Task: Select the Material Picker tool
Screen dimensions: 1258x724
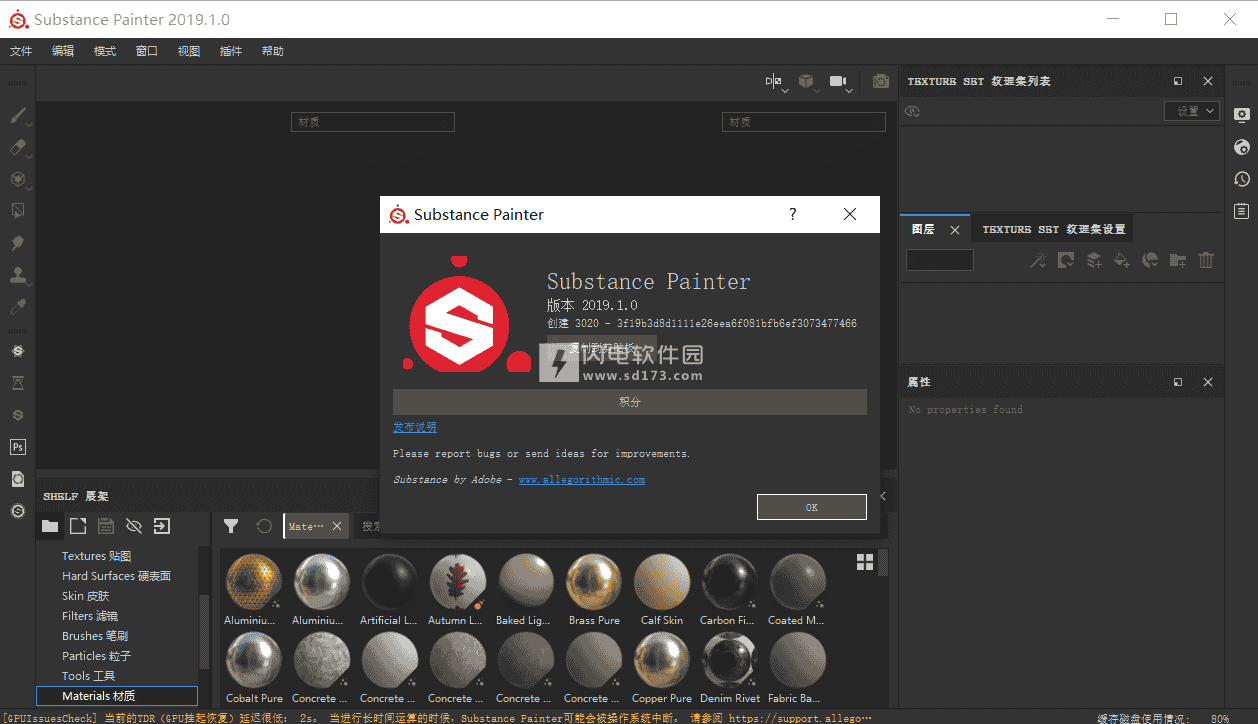Action: coord(19,306)
